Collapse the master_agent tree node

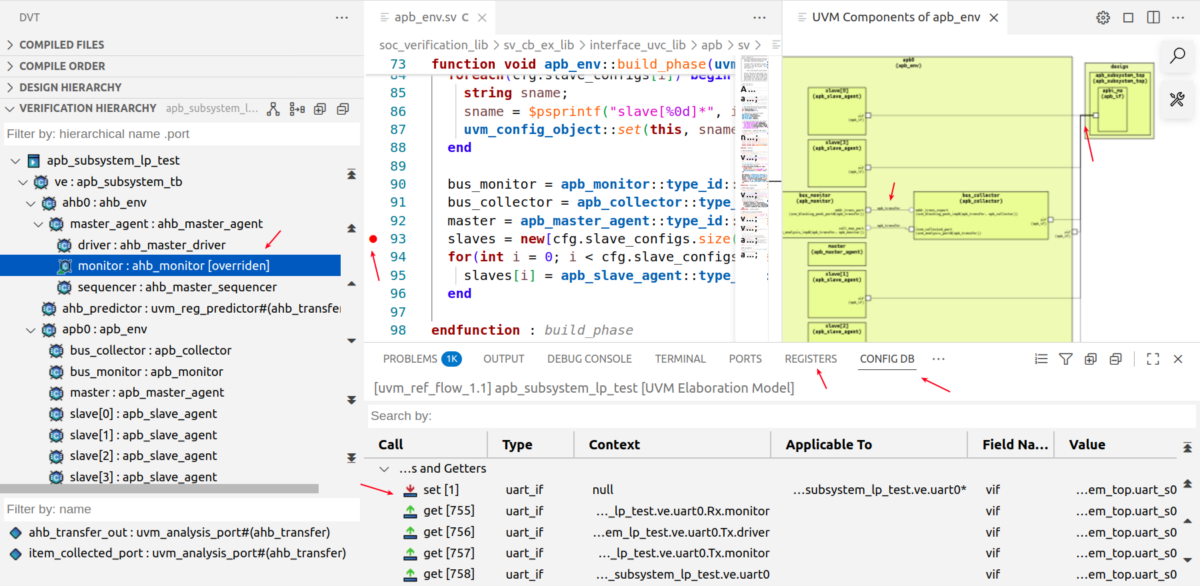[38, 224]
